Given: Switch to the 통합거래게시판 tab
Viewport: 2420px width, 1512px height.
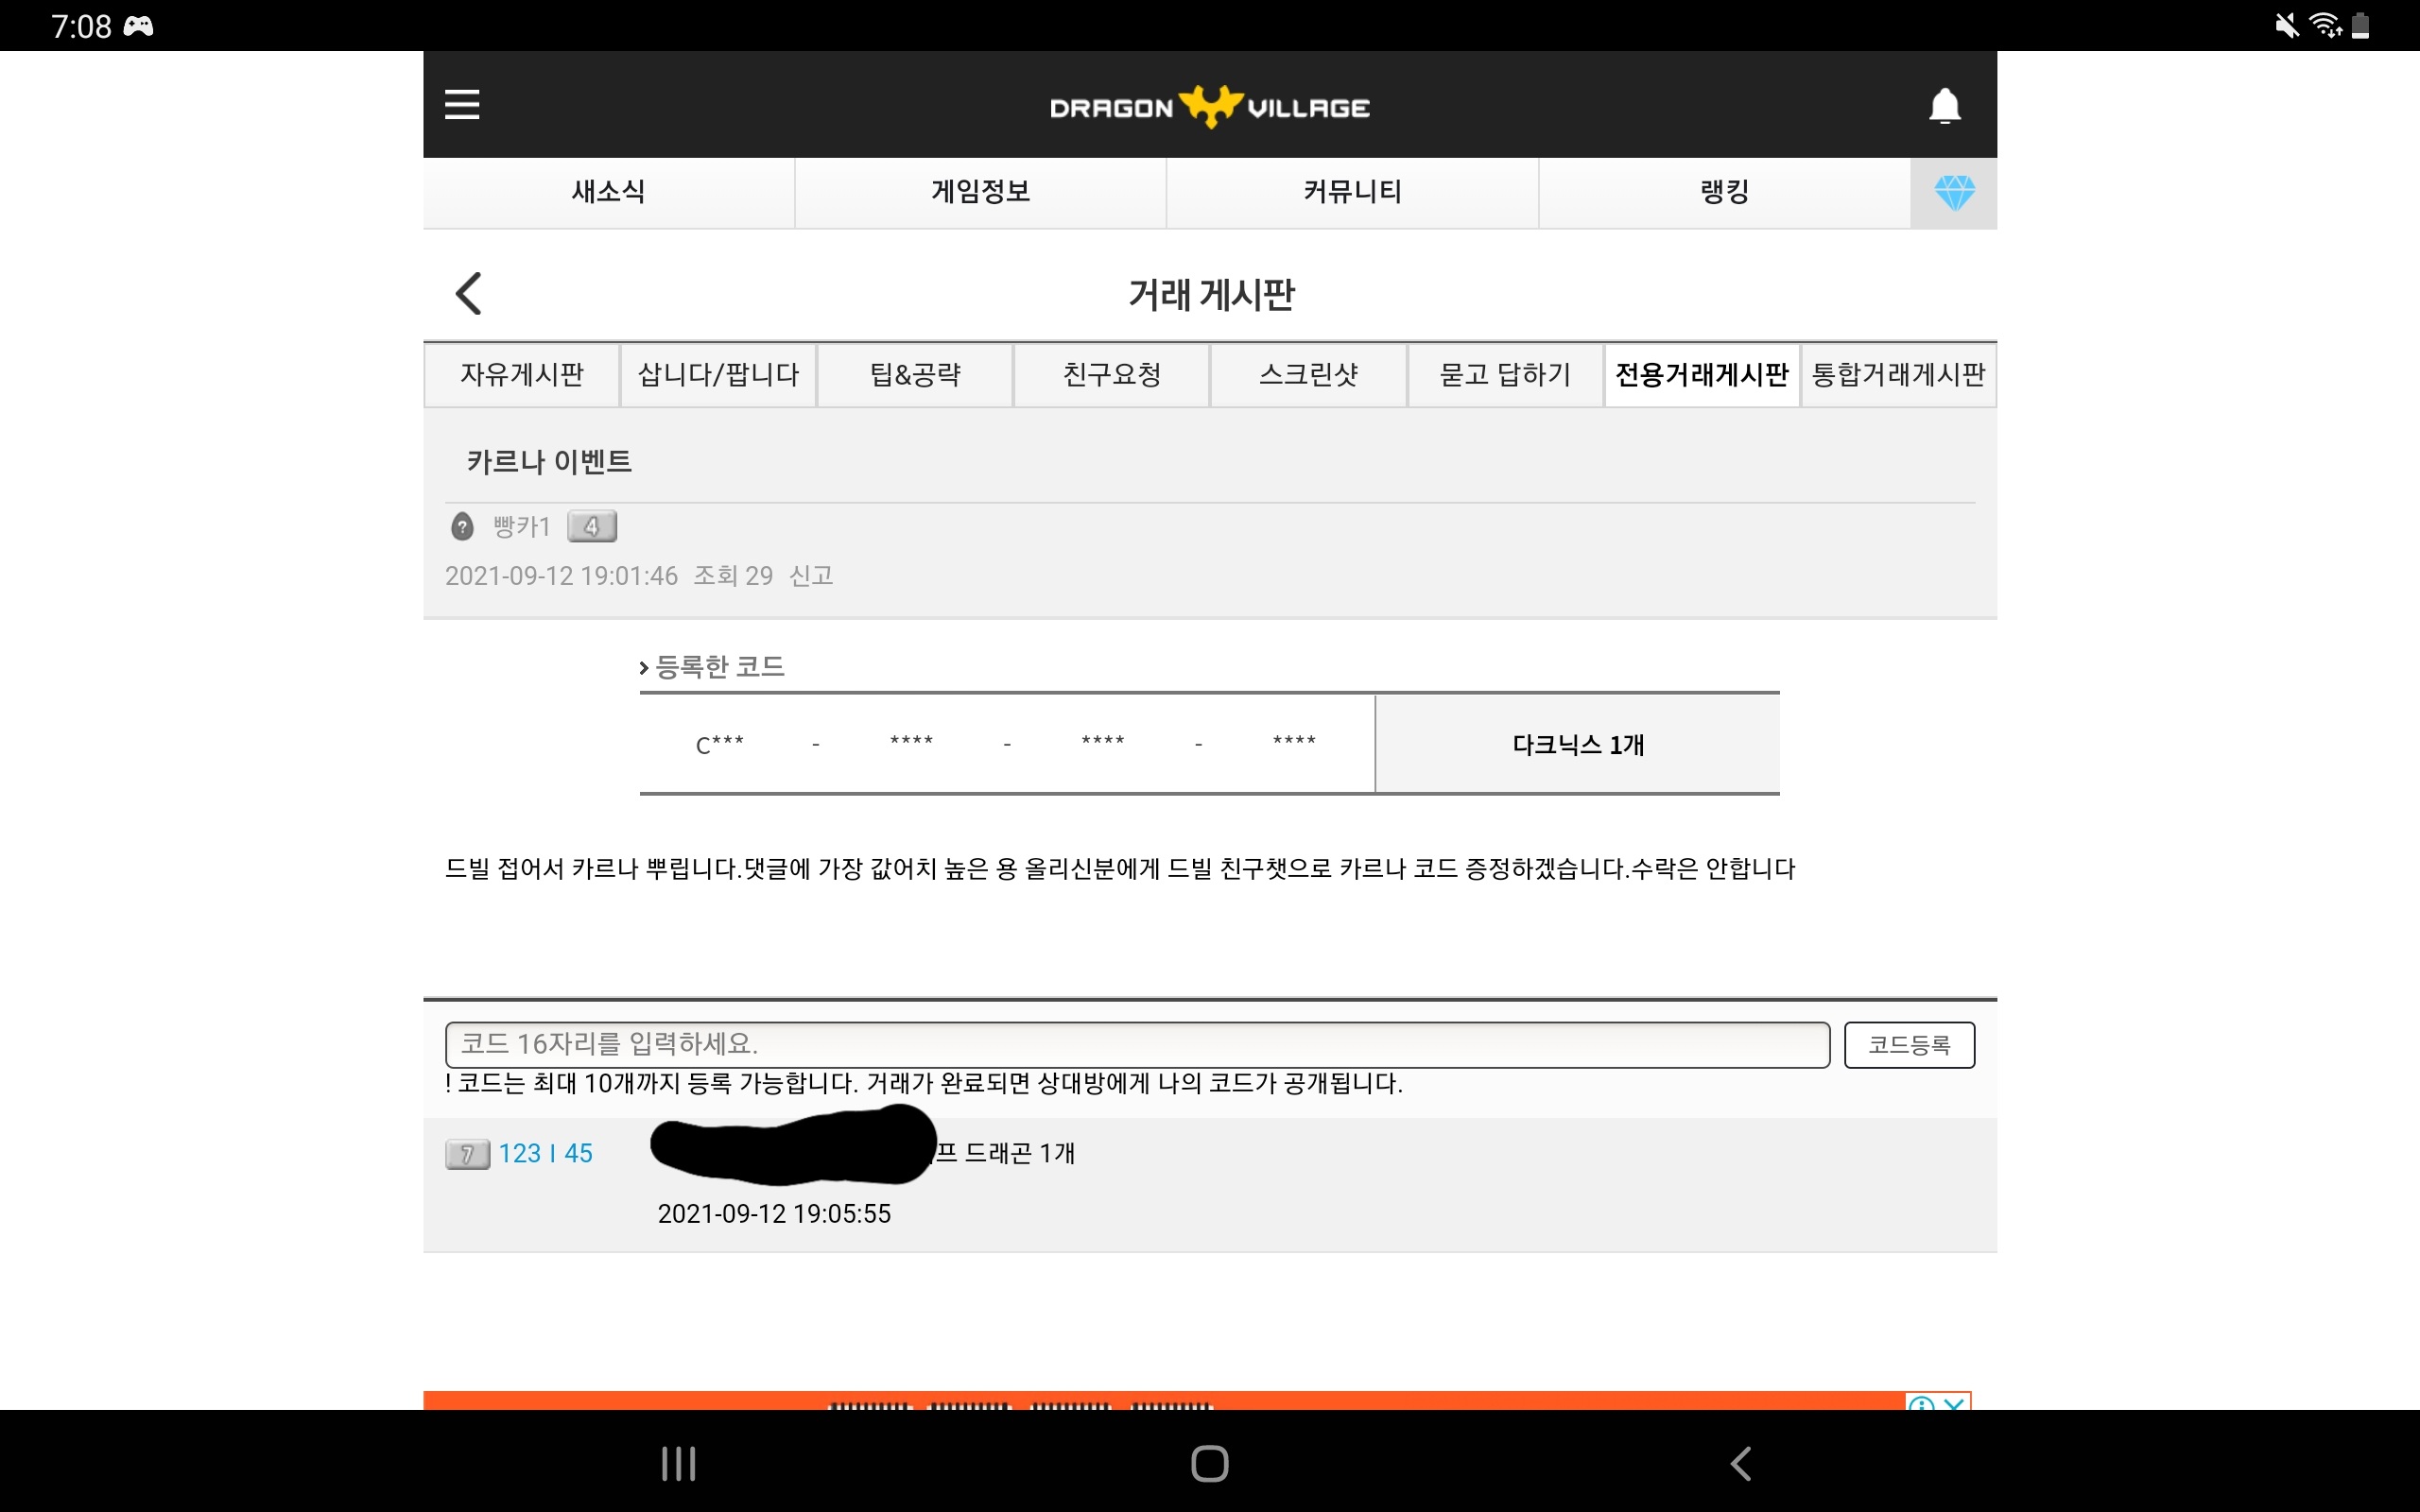Looking at the screenshot, I should (1897, 375).
